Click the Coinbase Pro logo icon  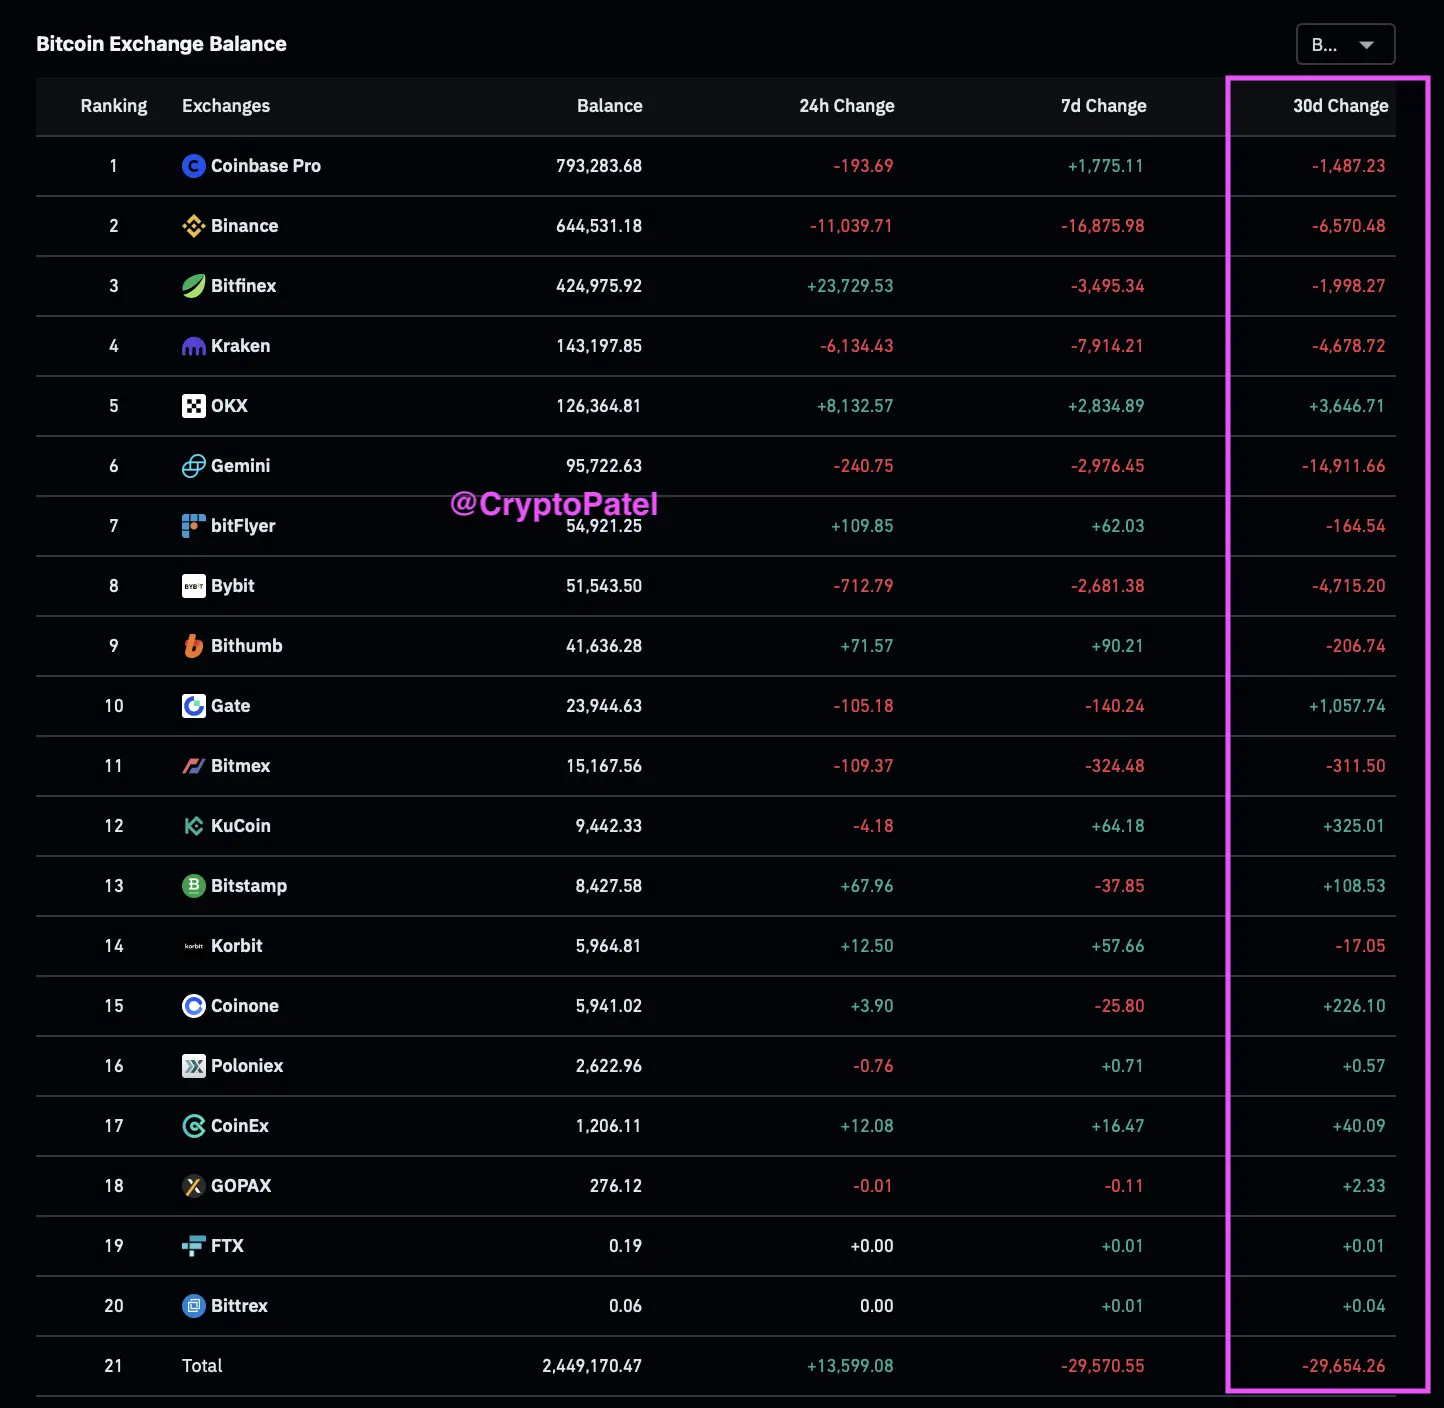click(x=193, y=166)
